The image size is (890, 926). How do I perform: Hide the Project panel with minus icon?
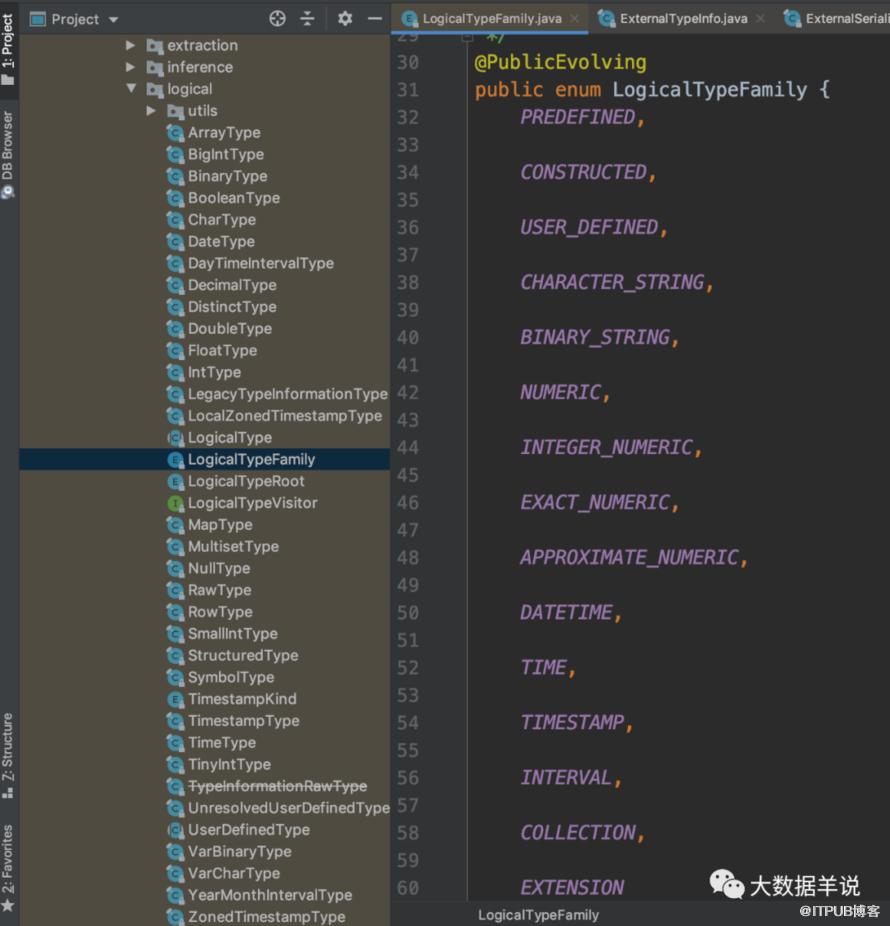coord(374,19)
